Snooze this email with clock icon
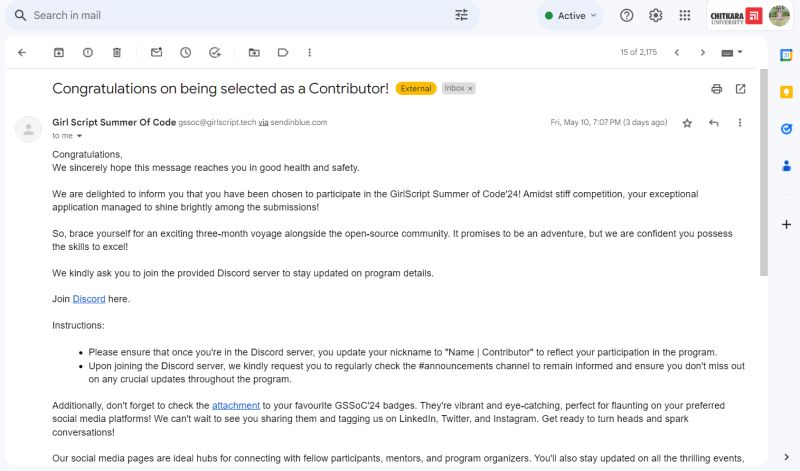800x471 pixels. (185, 52)
